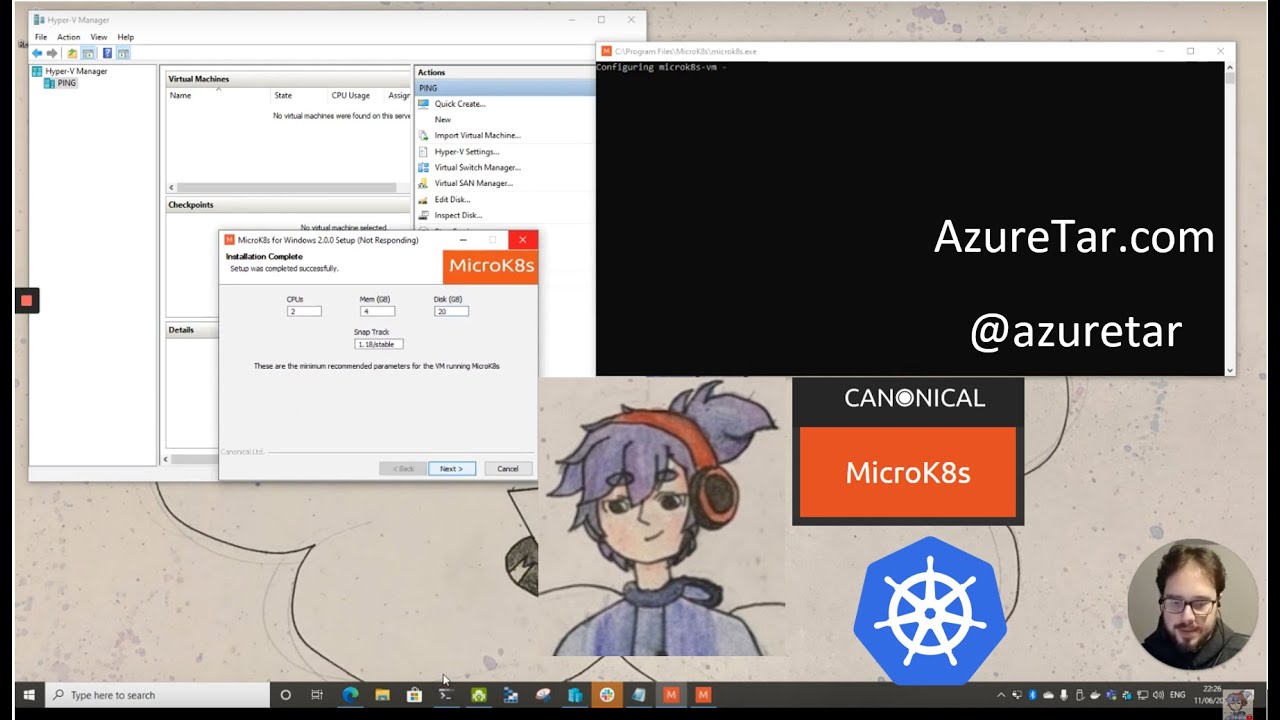Click the Up One Level folder icon

click(72, 53)
